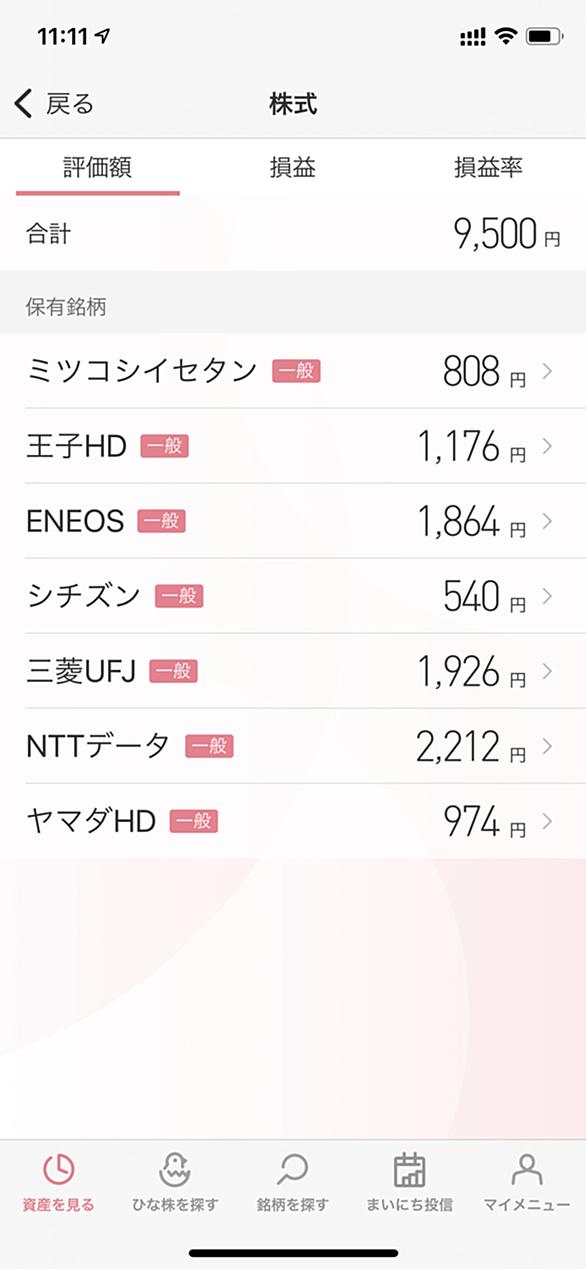Switch to the 損益率 tab
Screen dimensions: 586x1269
488,168
